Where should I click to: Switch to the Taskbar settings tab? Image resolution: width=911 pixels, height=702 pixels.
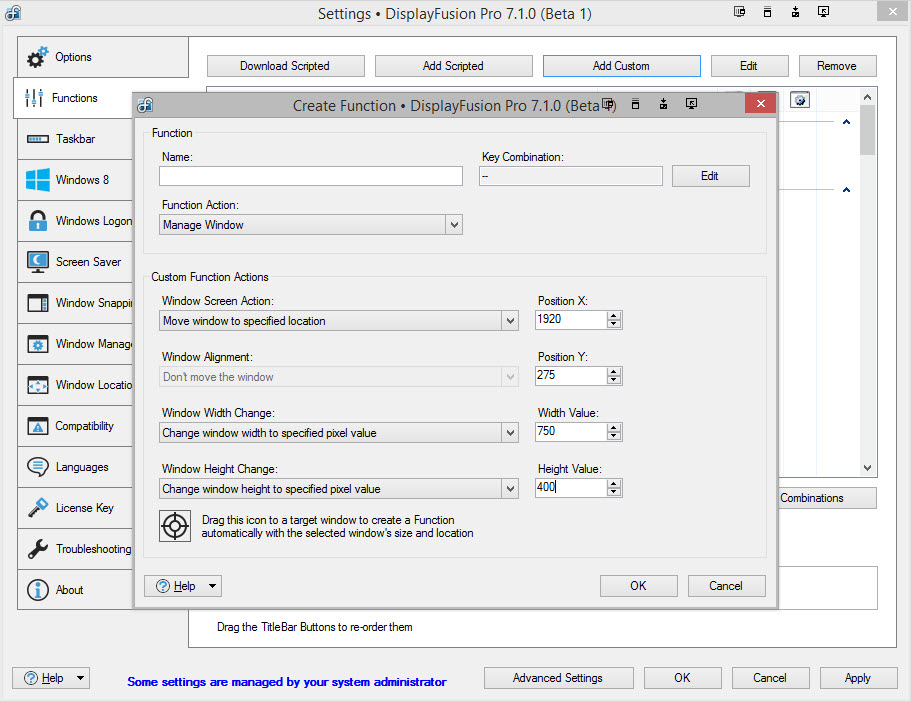(x=75, y=139)
